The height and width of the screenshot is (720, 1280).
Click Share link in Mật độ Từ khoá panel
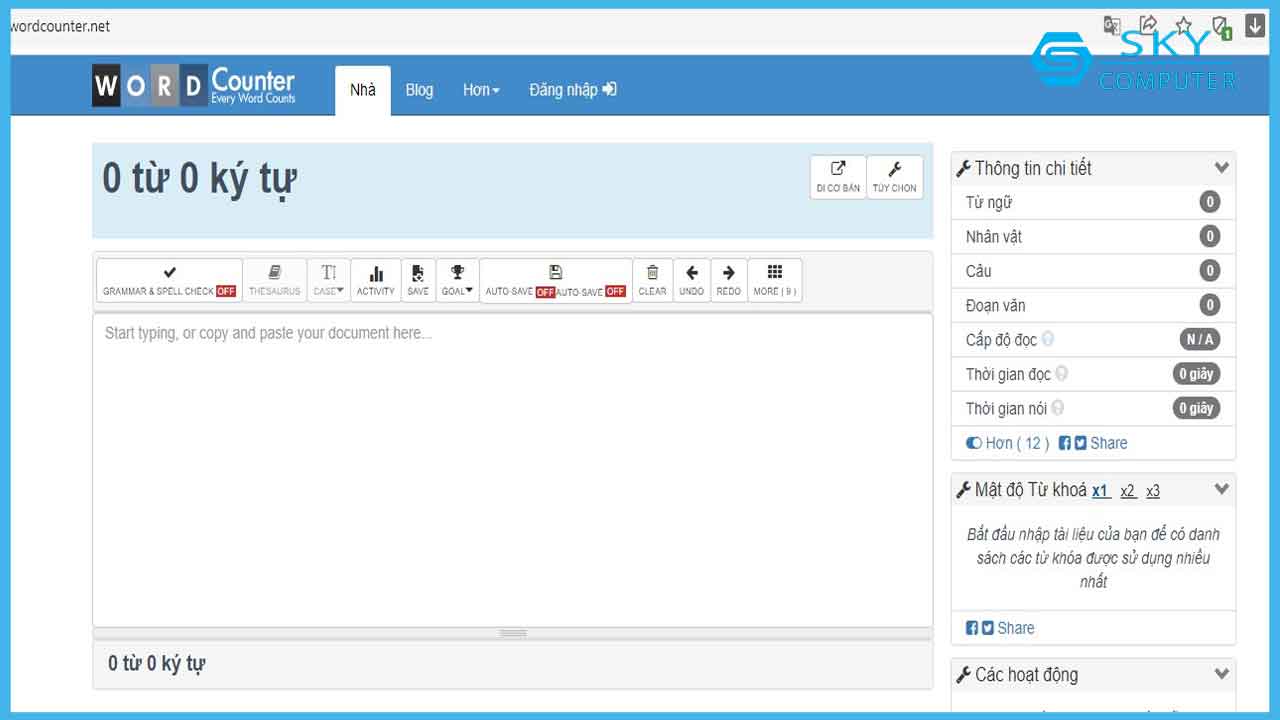1016,628
